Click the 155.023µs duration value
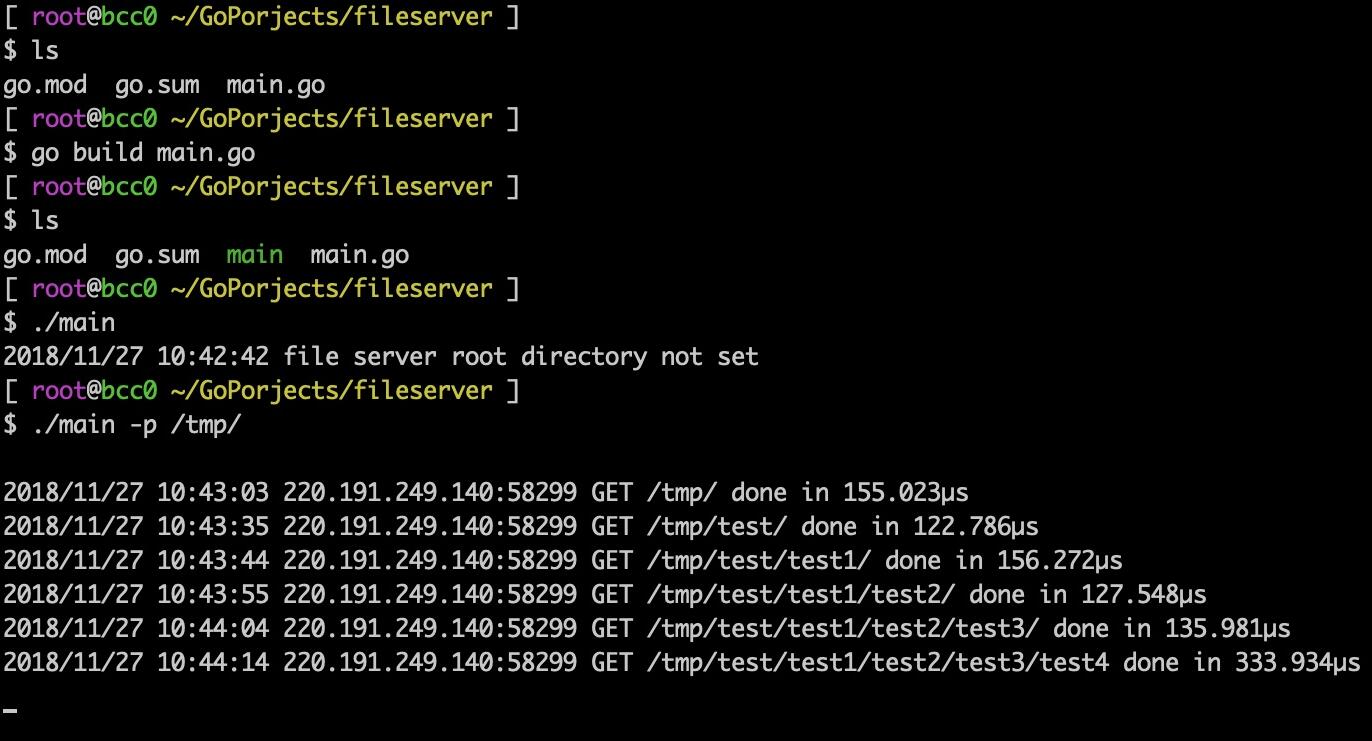This screenshot has height=741, width=1372. point(905,493)
